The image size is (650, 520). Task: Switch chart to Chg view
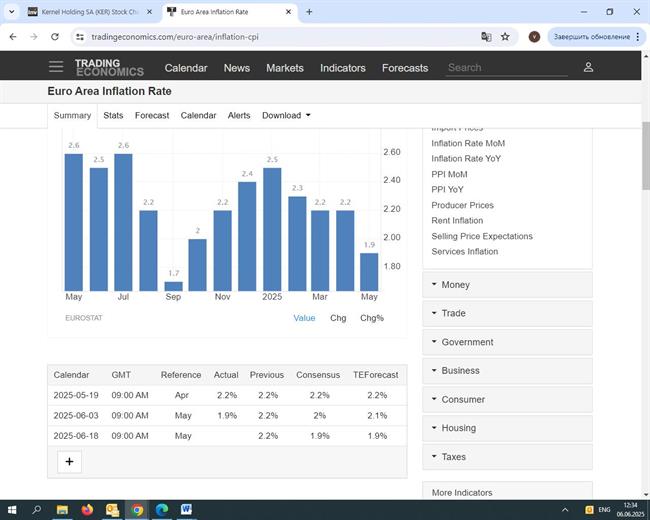(x=338, y=318)
